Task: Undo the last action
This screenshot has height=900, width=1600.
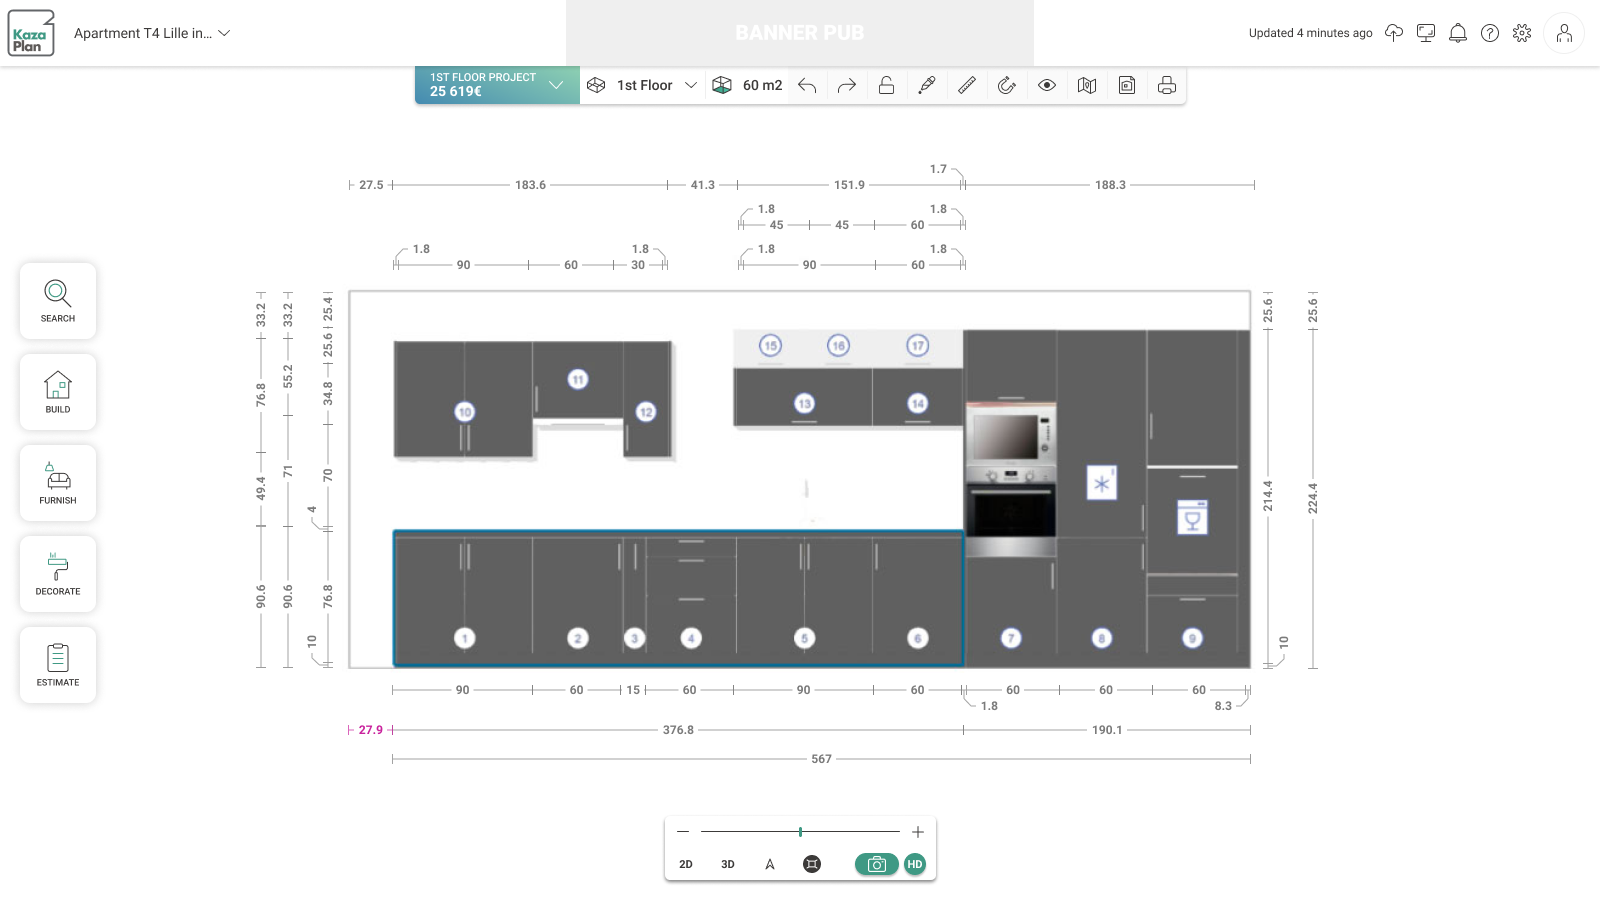Action: click(807, 86)
